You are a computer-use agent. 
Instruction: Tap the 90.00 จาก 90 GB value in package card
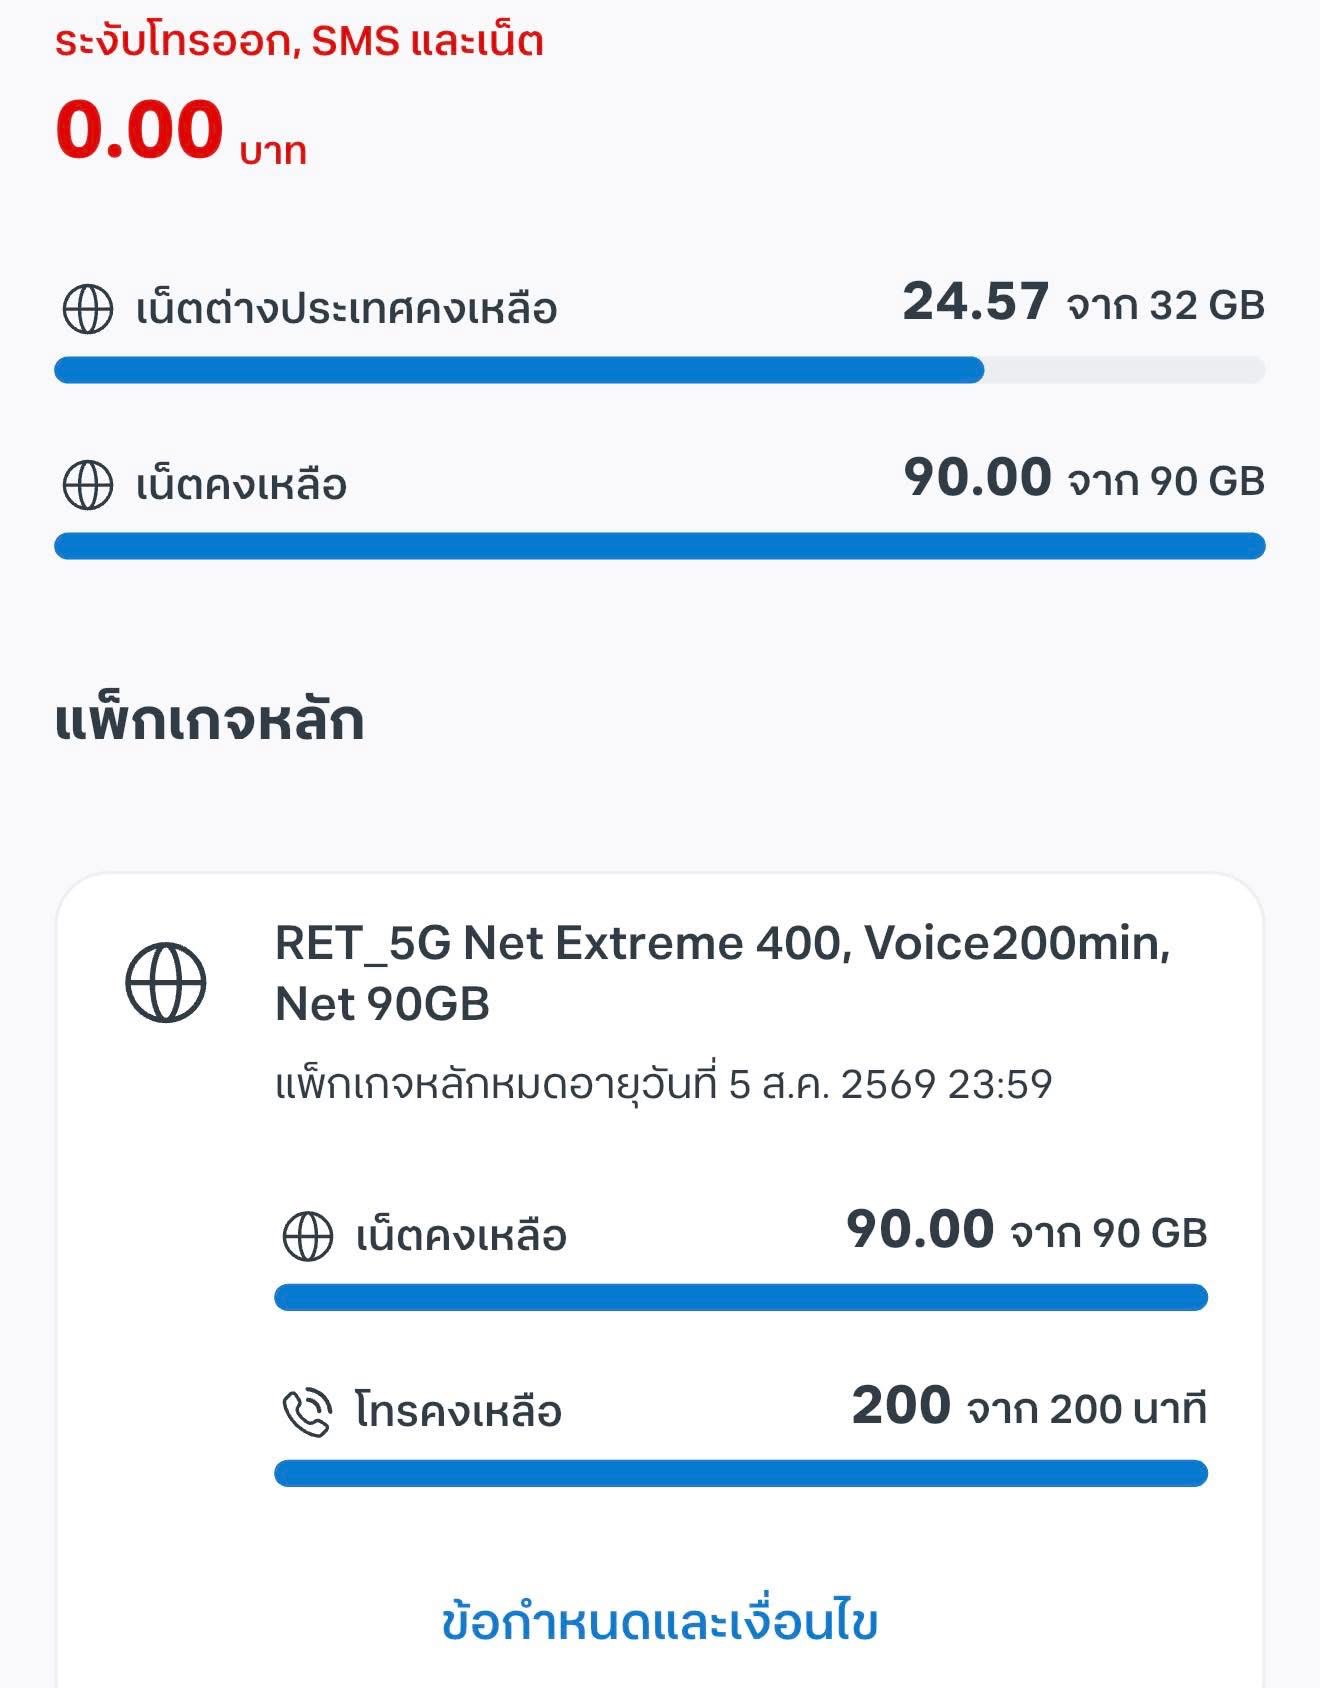coord(1026,1231)
